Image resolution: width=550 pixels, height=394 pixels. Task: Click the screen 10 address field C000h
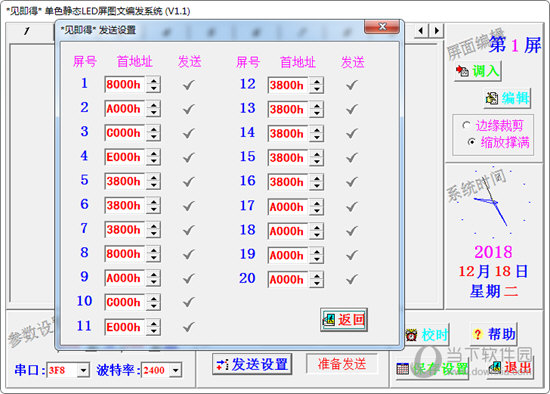pos(125,302)
